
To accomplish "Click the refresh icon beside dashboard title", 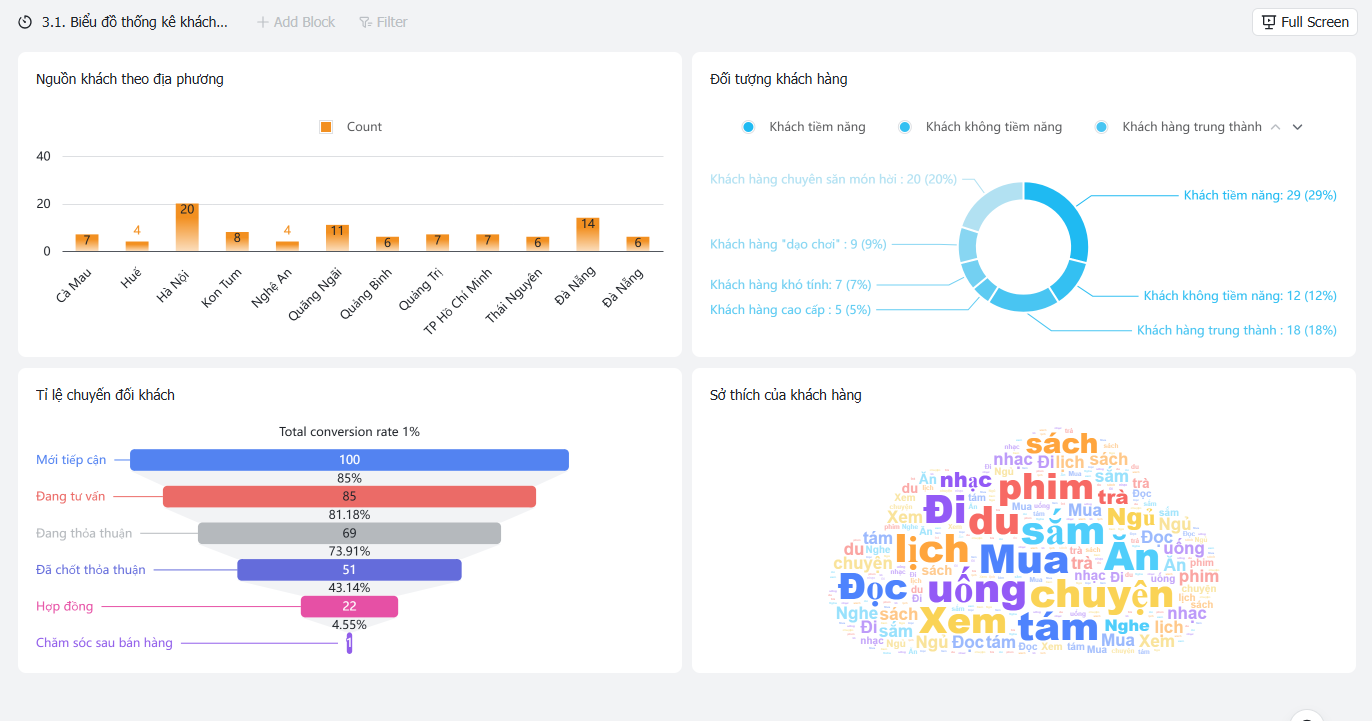I will click(x=25, y=22).
